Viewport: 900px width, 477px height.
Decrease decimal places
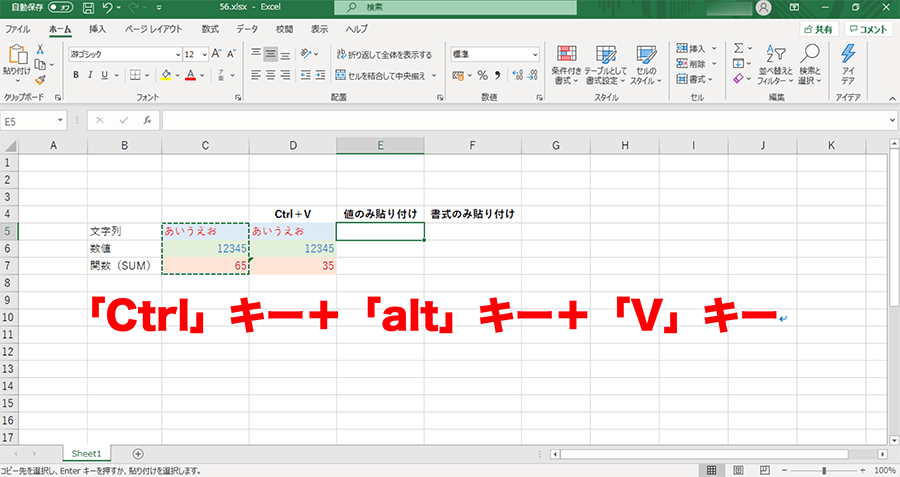(x=533, y=75)
